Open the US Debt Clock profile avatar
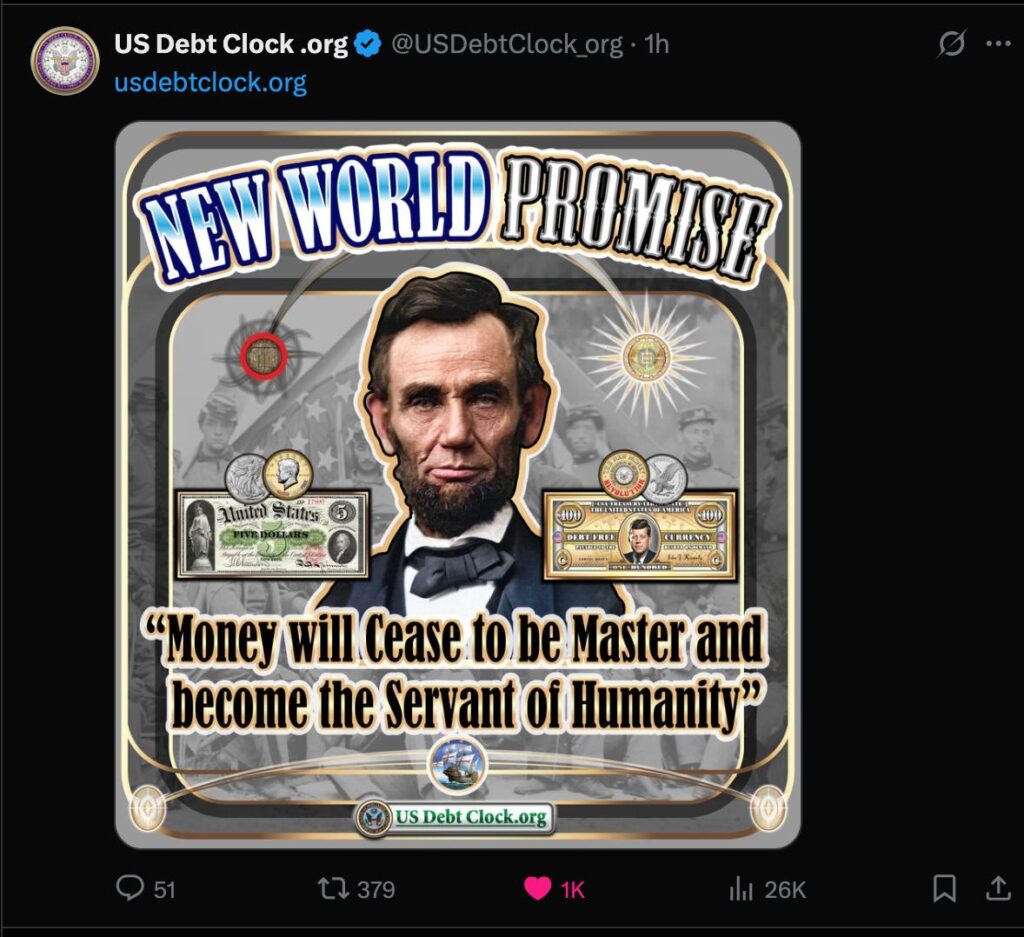The height and width of the screenshot is (937, 1024). (65, 61)
